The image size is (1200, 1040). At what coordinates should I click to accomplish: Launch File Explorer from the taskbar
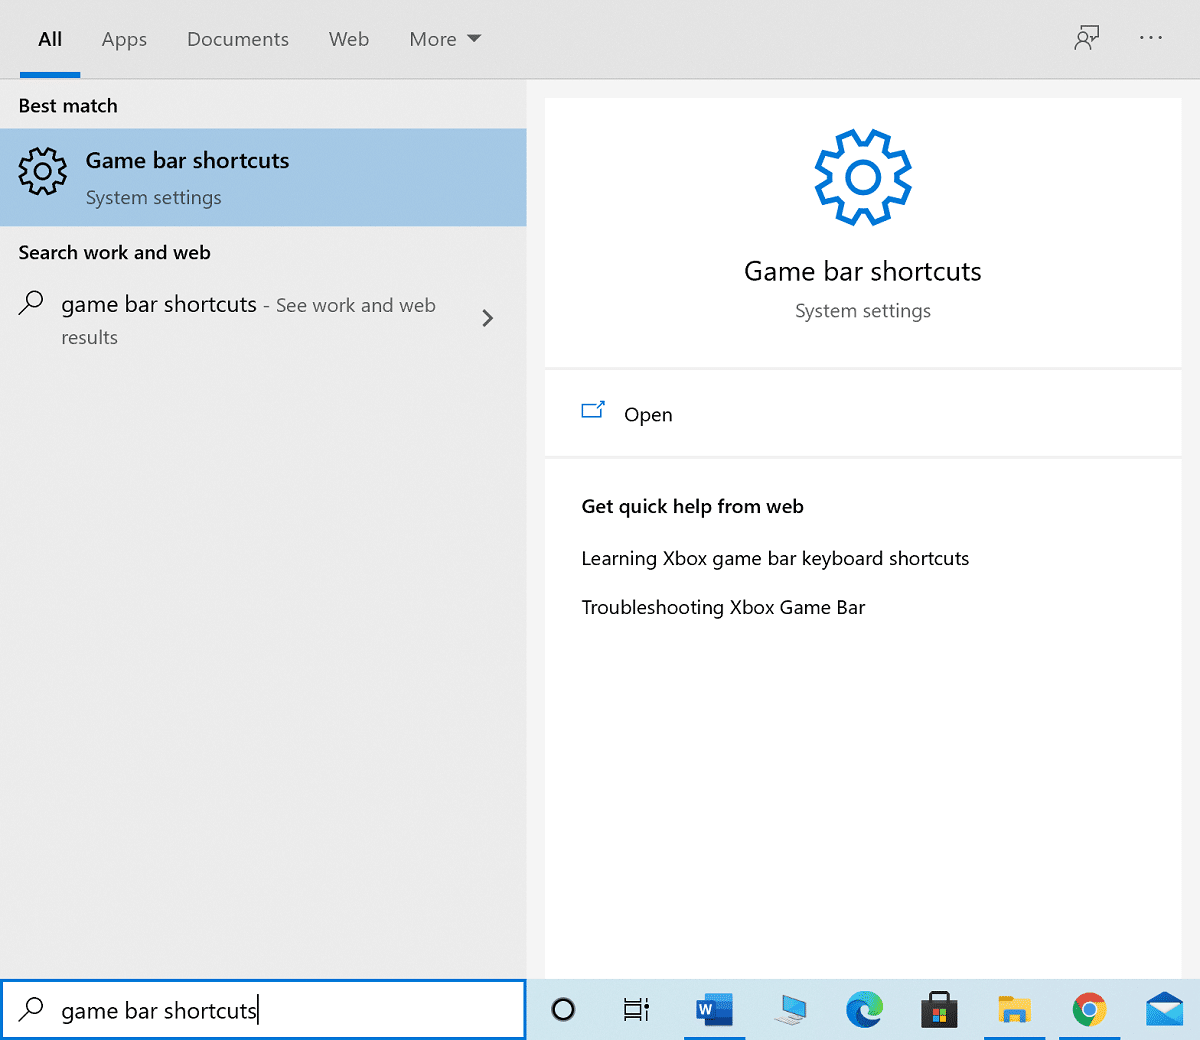pos(1014,1010)
